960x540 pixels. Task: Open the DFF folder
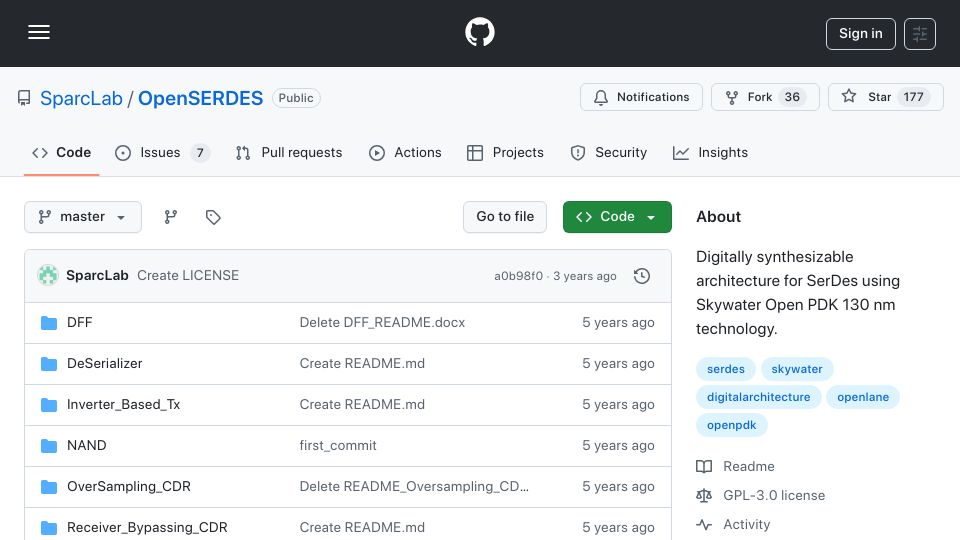(x=80, y=323)
